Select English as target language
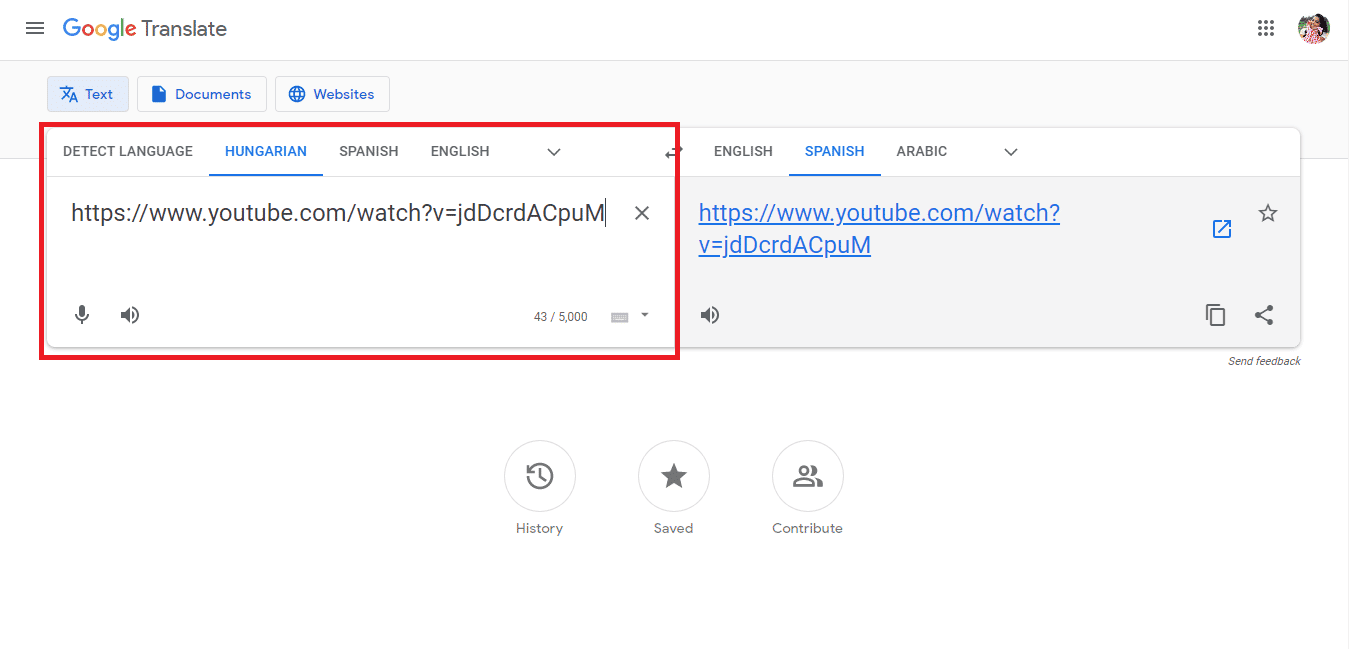The image size is (1349, 649). 743,152
